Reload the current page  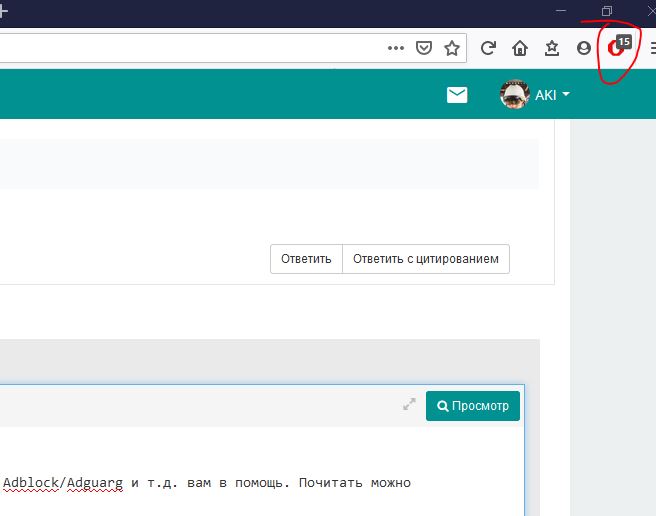[488, 47]
